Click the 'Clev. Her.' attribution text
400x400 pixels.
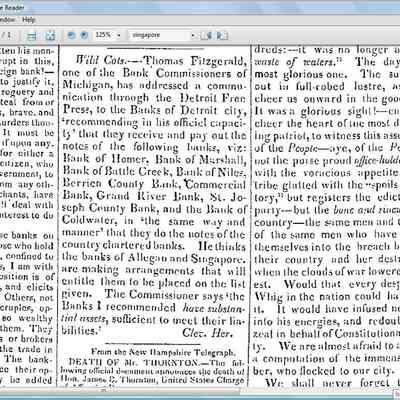207,332
